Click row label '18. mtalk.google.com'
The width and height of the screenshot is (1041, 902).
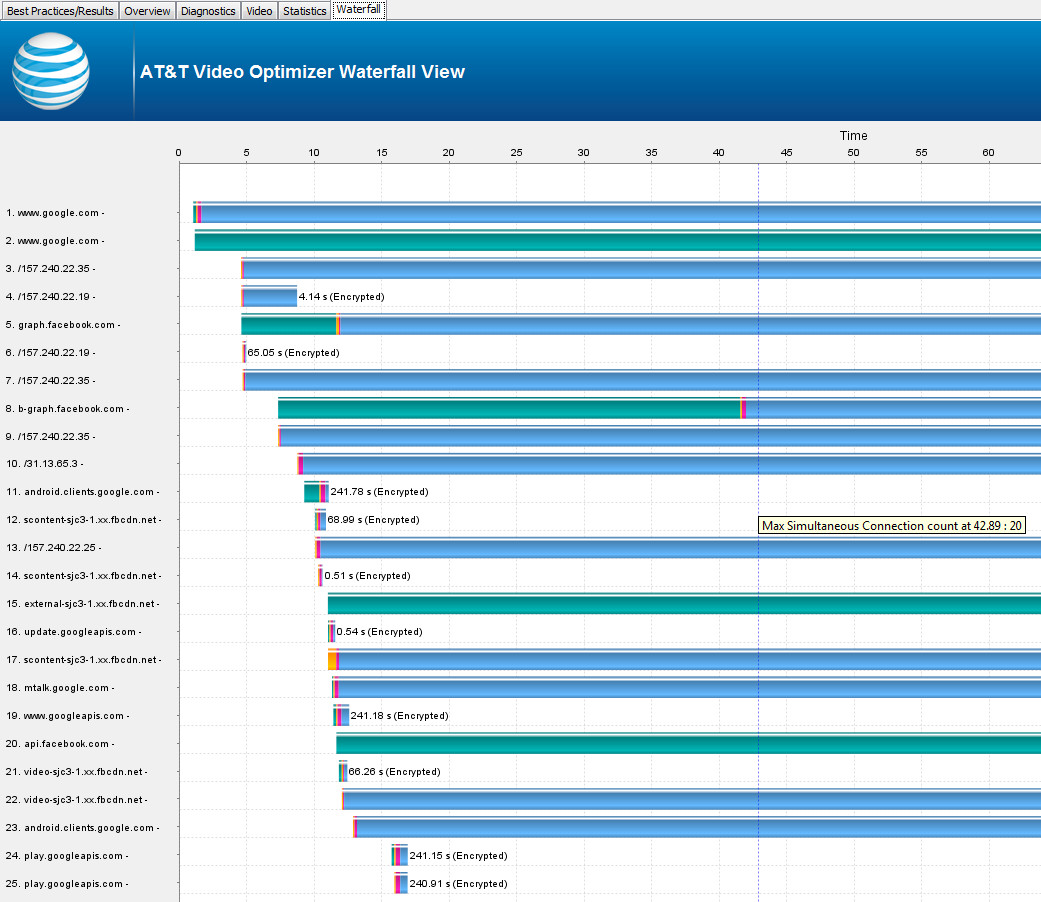pos(60,688)
